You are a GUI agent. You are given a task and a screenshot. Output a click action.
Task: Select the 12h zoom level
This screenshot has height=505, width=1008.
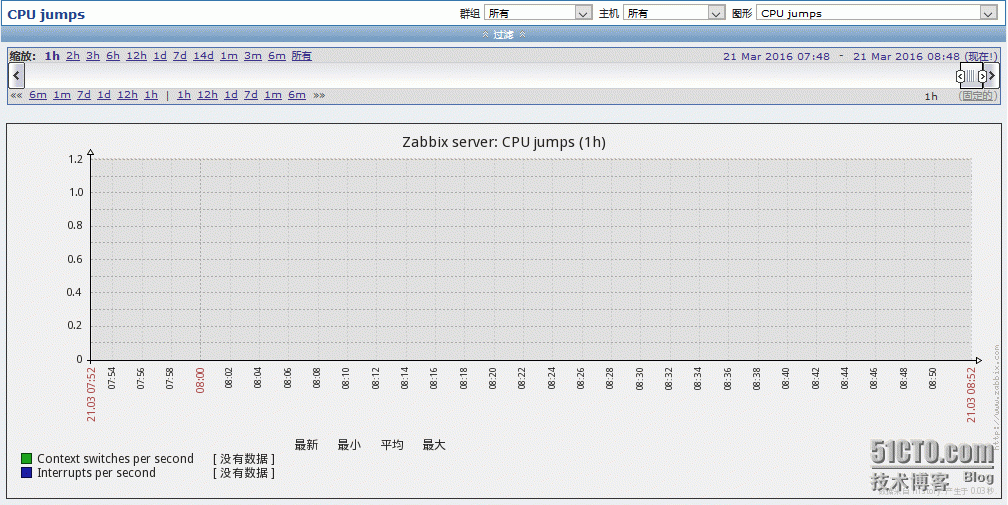pos(136,56)
